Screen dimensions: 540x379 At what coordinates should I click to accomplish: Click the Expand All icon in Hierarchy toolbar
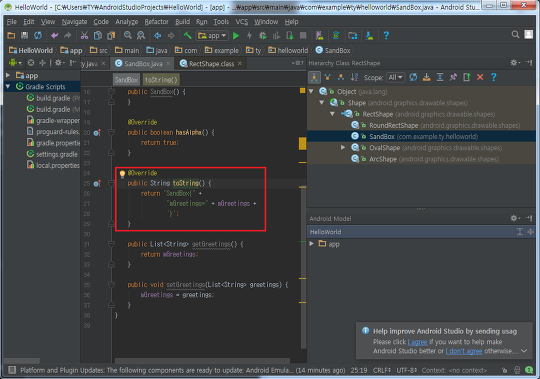440,77
